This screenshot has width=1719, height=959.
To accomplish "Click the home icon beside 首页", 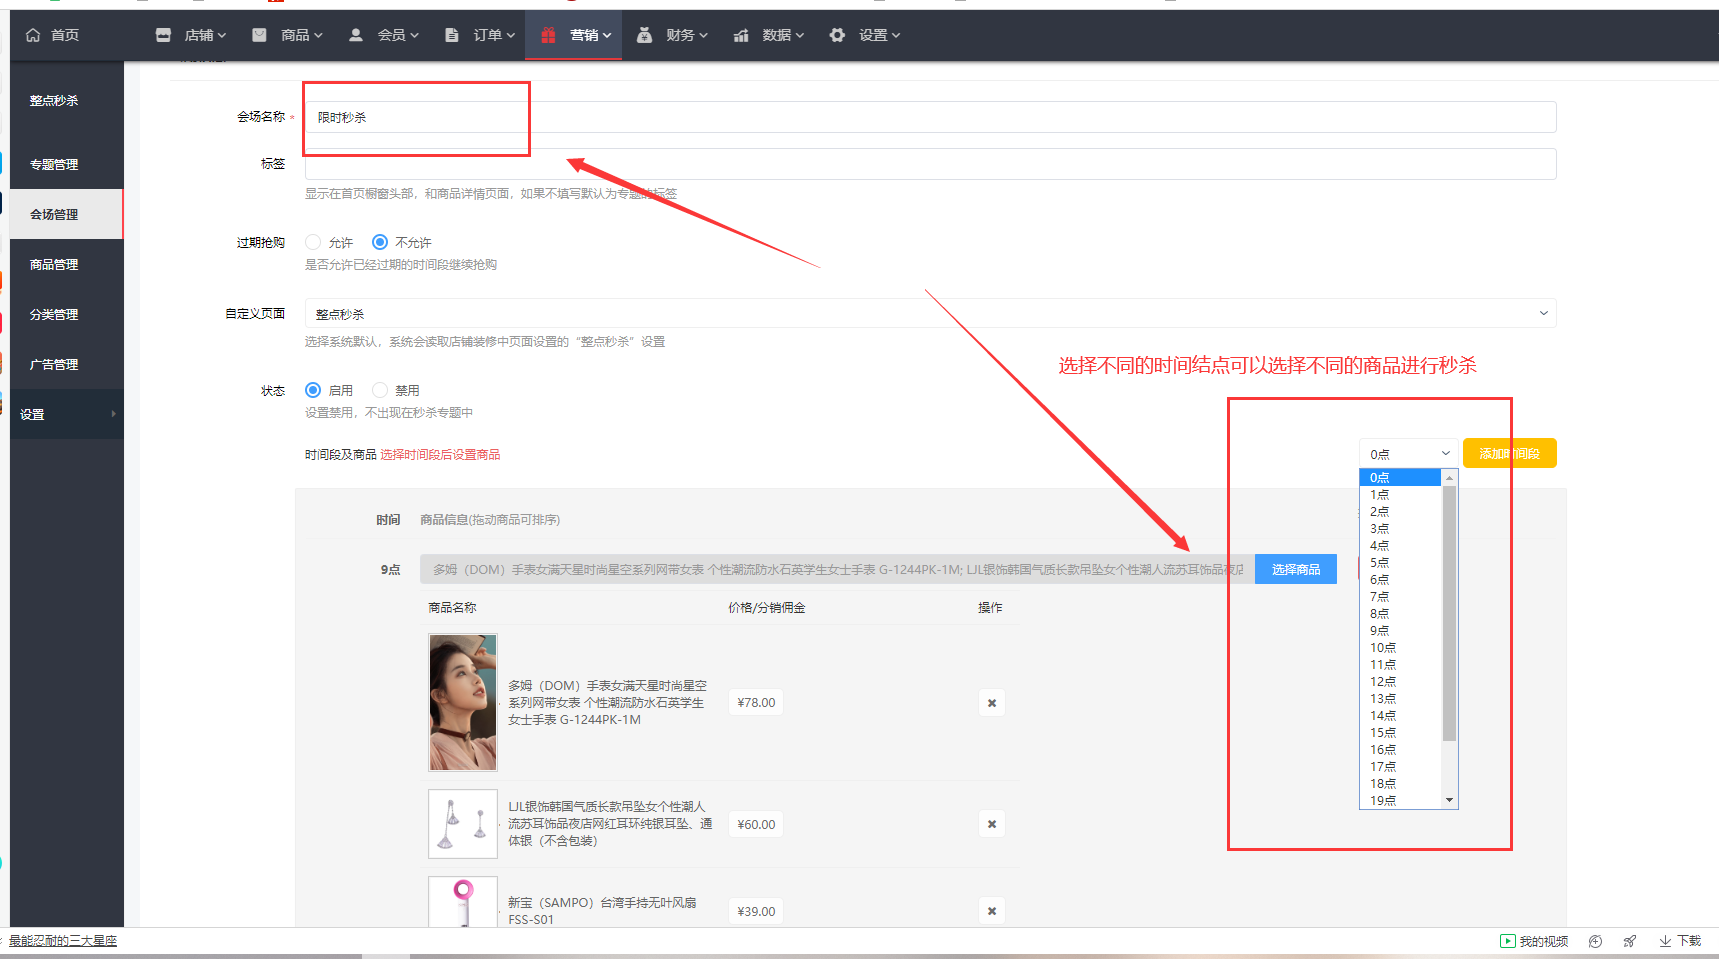I will (33, 35).
